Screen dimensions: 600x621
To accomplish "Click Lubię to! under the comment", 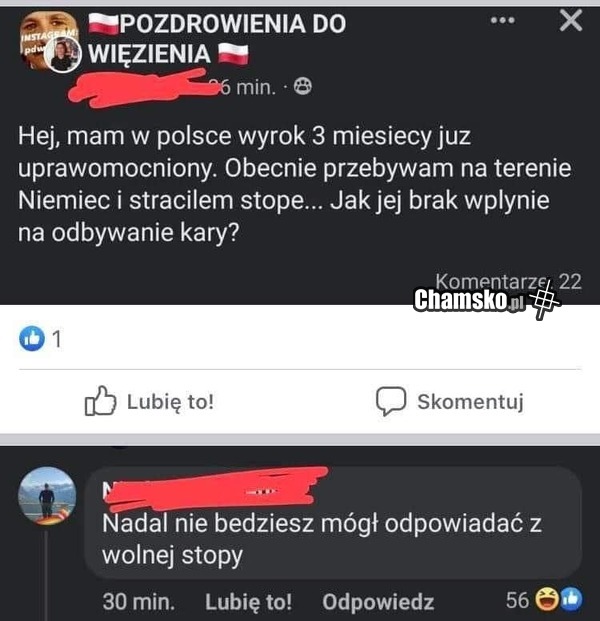I will pos(248,602).
